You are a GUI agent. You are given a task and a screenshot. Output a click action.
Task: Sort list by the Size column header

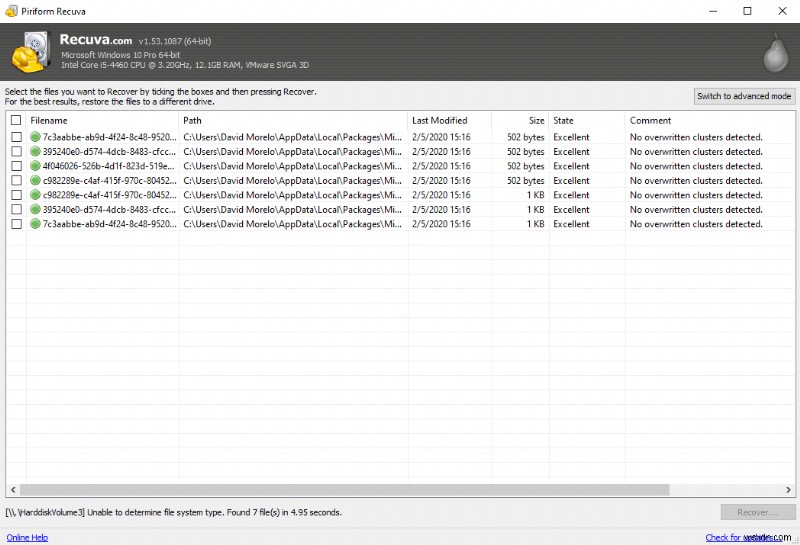tap(520, 120)
